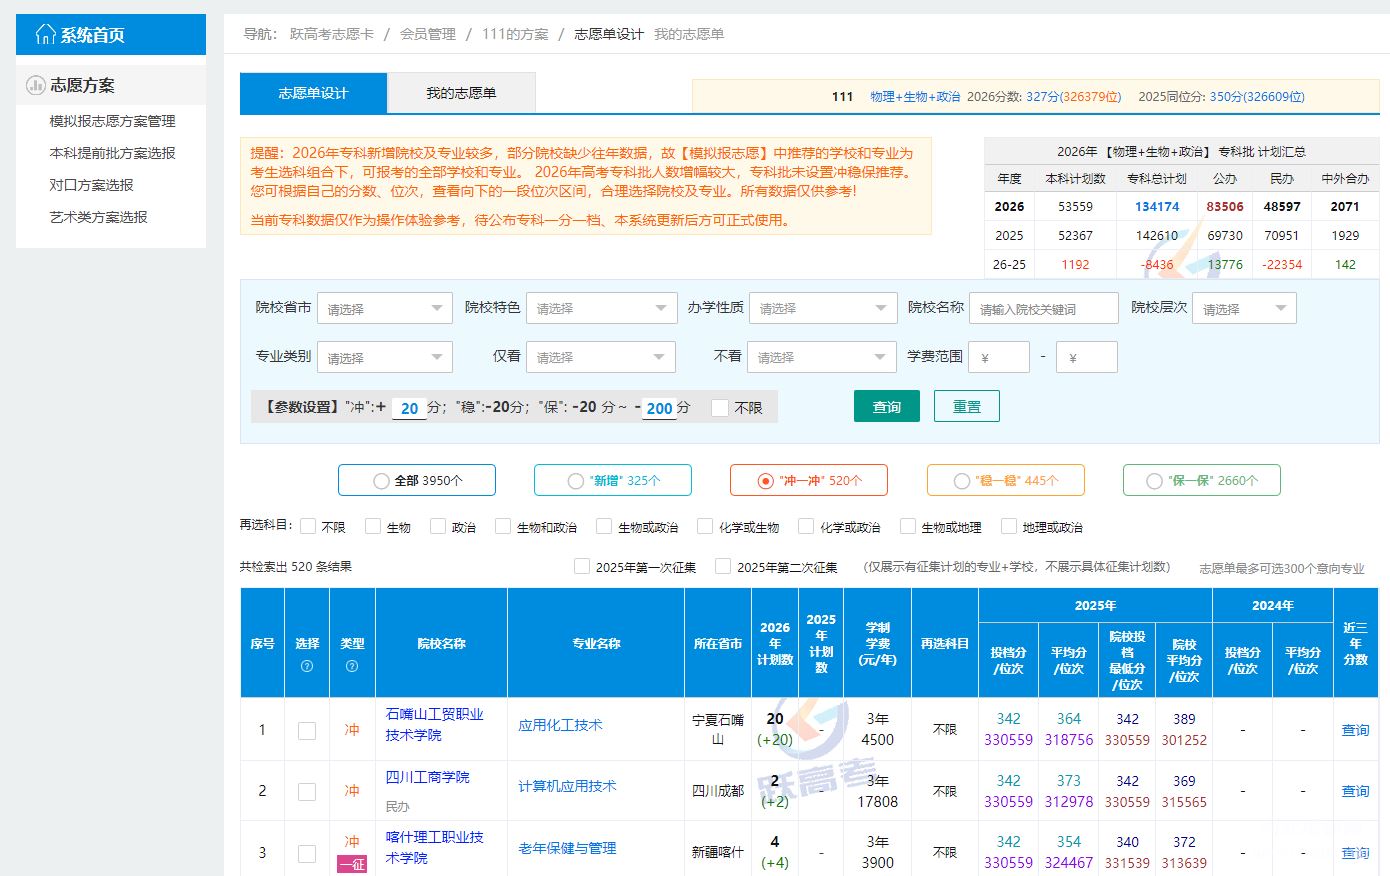Open the 仅看 dropdown
The image size is (1390, 876).
click(601, 357)
